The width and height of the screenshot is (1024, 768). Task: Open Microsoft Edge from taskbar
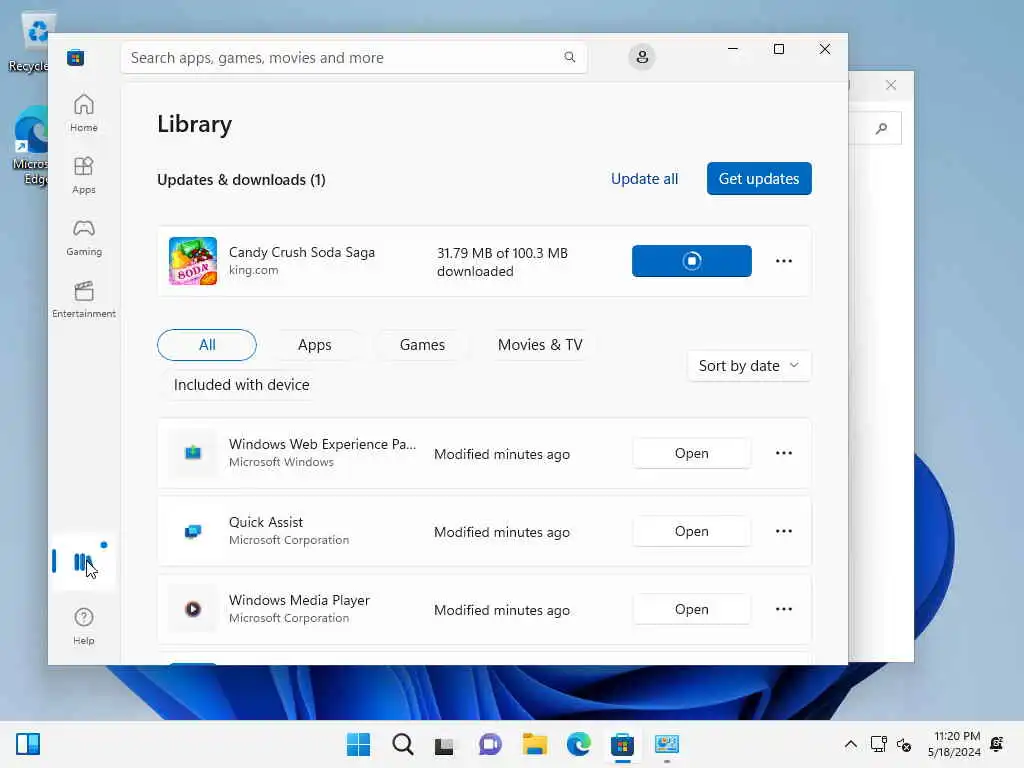click(579, 744)
